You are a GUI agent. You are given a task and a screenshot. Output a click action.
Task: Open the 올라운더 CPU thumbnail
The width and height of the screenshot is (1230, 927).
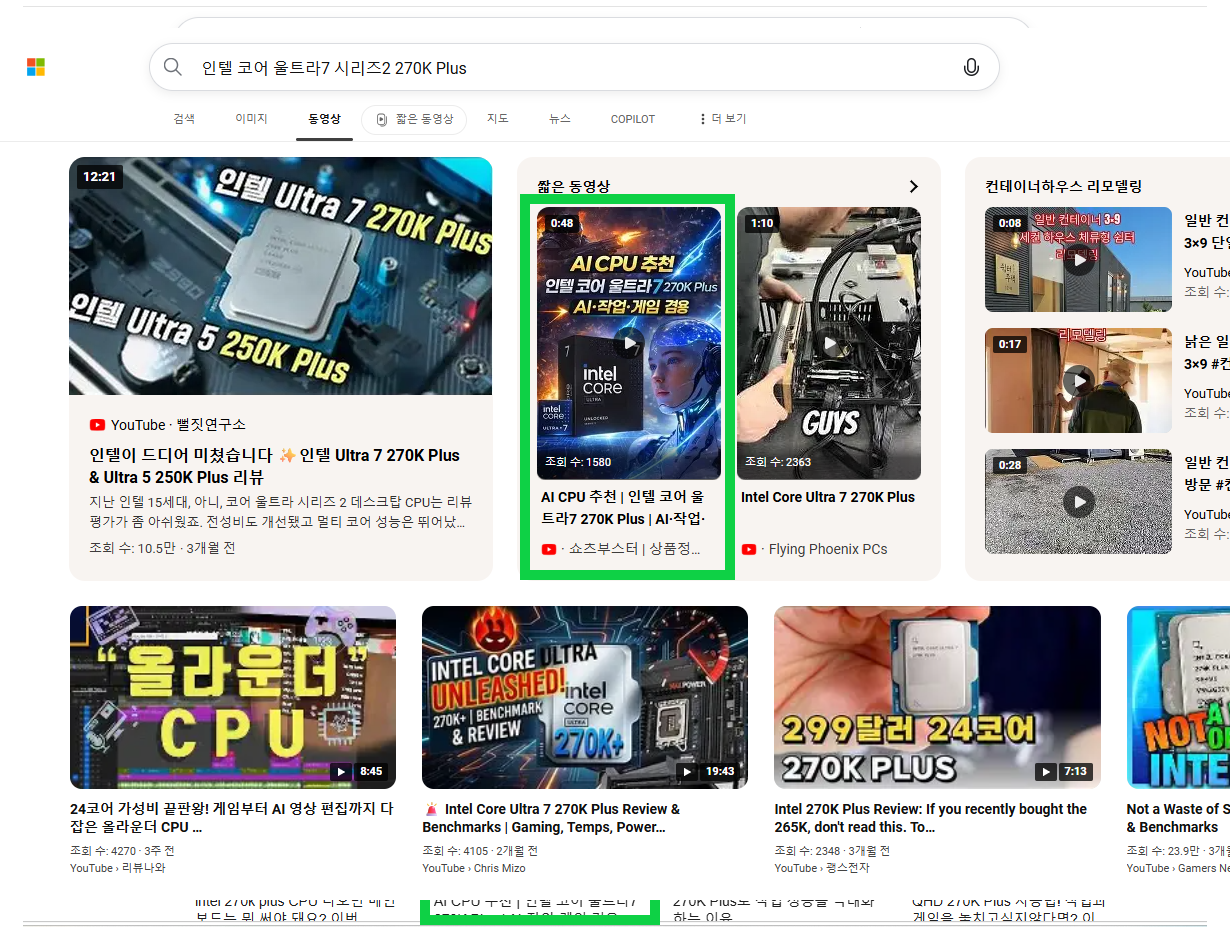233,697
